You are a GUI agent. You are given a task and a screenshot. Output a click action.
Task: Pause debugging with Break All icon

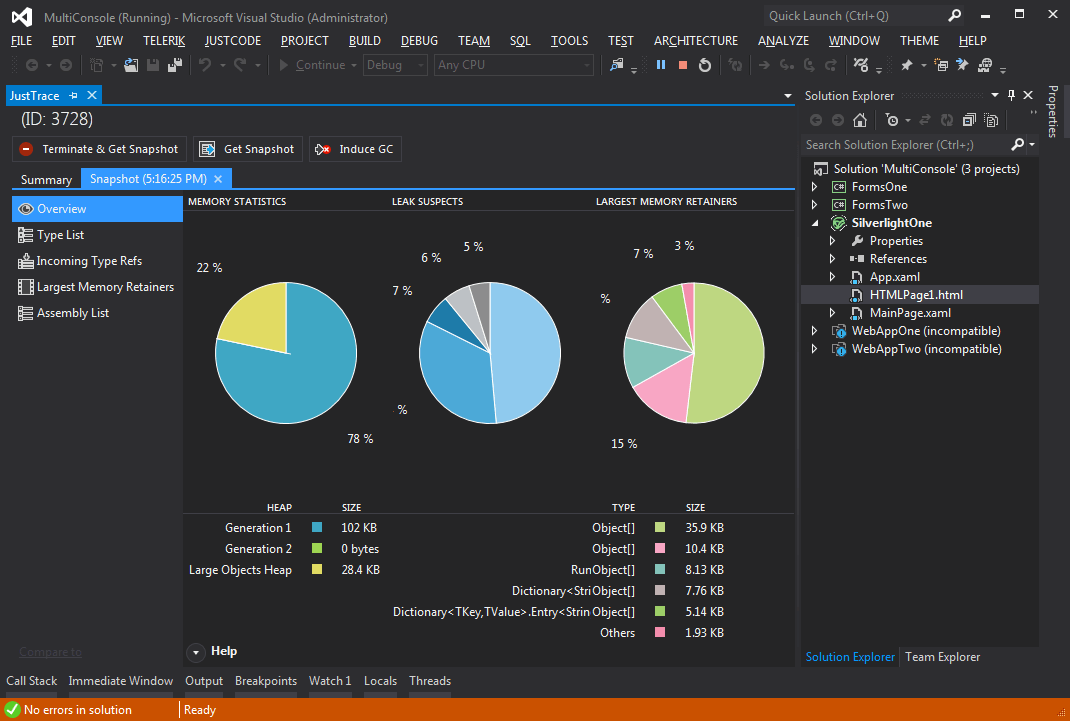tap(661, 65)
